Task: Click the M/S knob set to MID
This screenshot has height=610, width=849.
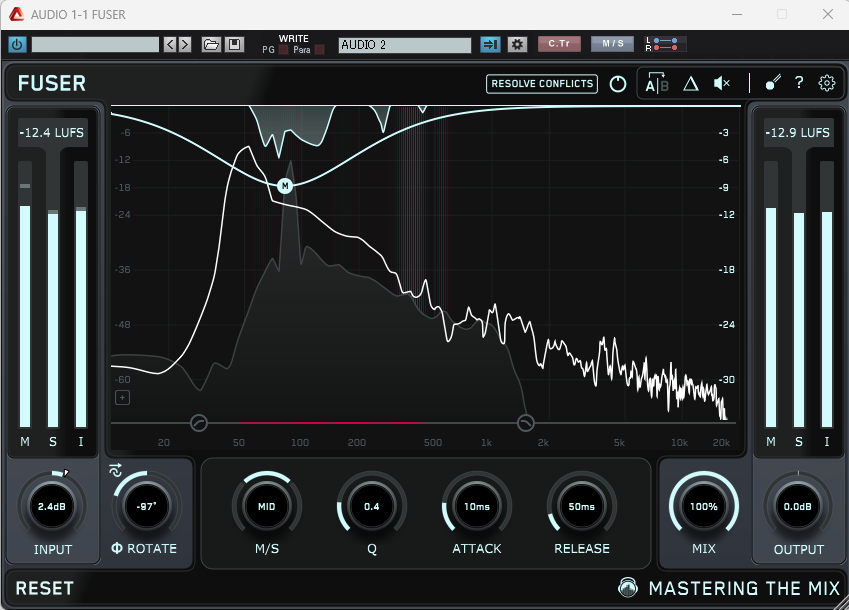Action: [266, 507]
